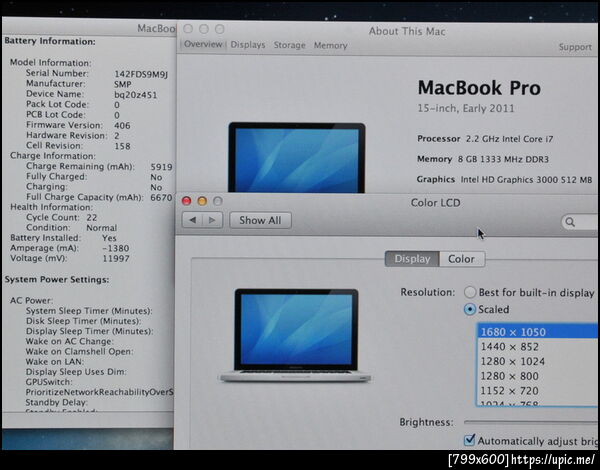
Task: Select the Scaled resolution radio button
Action: pos(470,309)
